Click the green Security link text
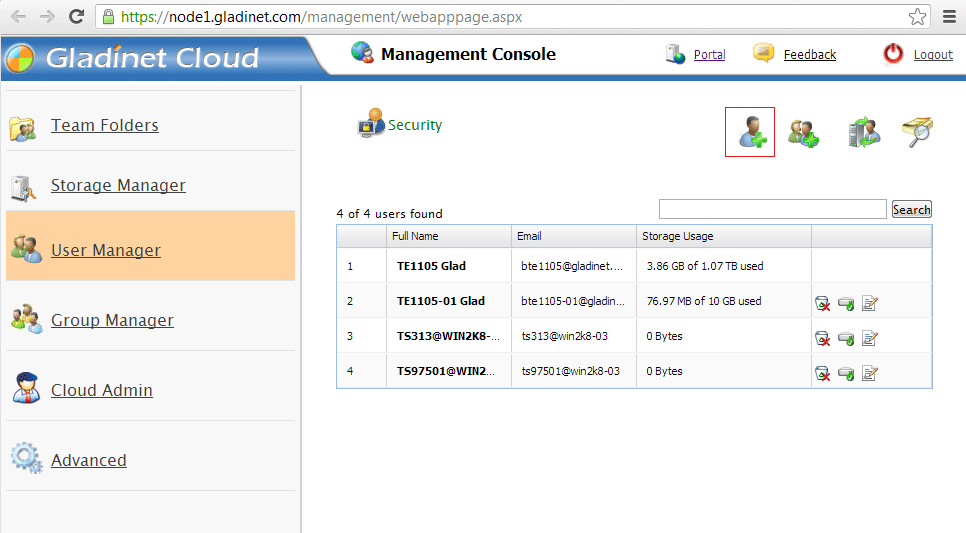Viewport: 966px width, 533px height. coord(415,125)
